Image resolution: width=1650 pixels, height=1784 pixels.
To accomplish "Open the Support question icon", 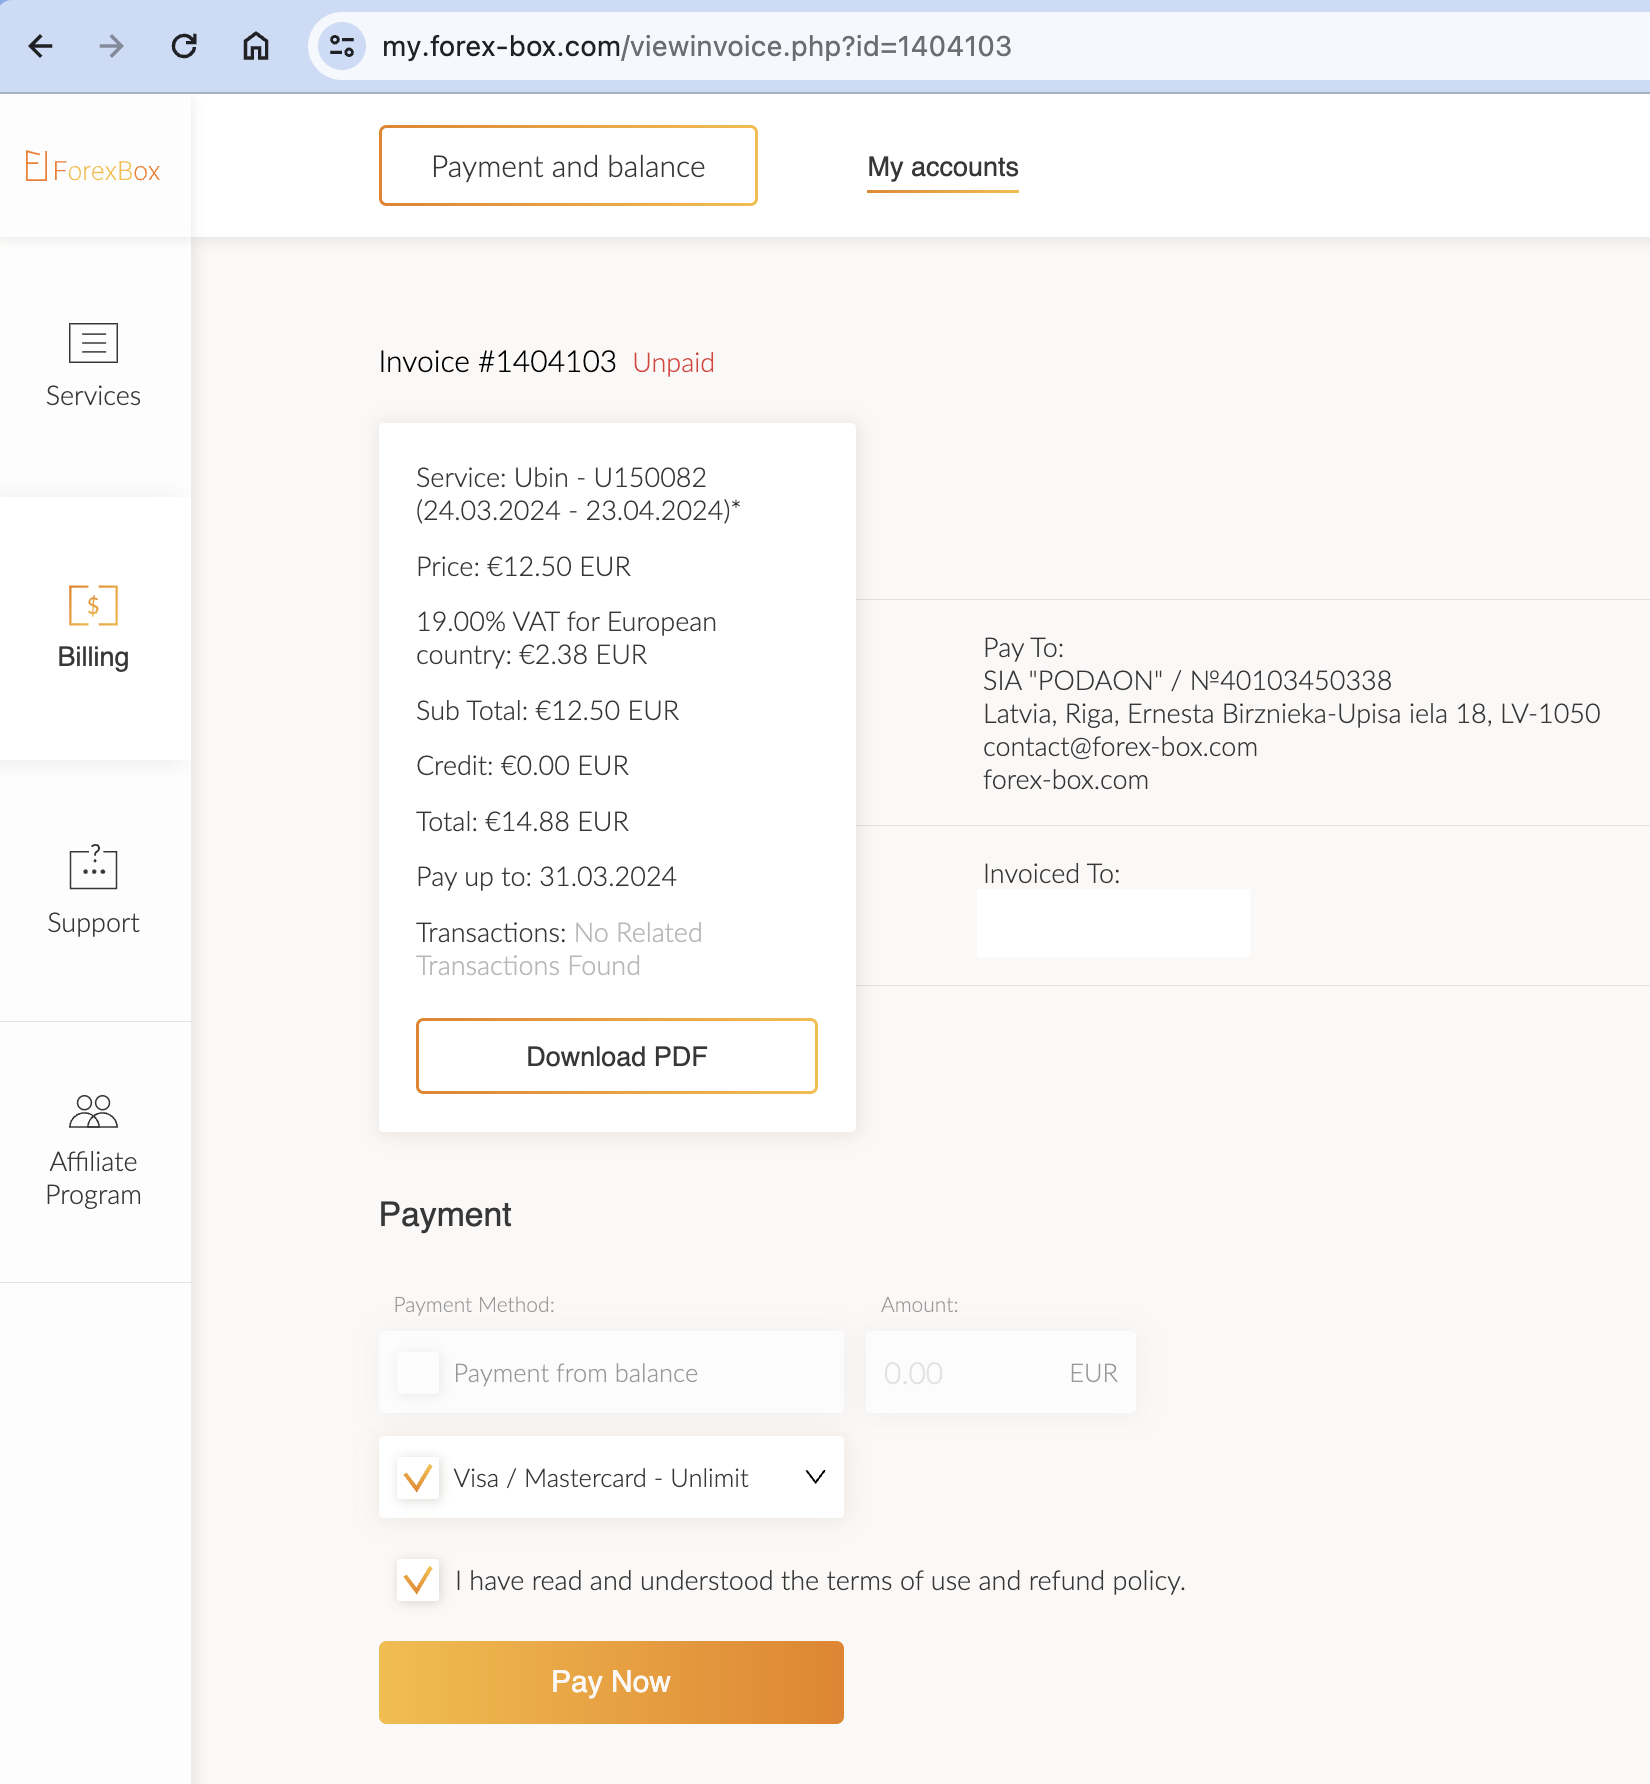I will 93,867.
